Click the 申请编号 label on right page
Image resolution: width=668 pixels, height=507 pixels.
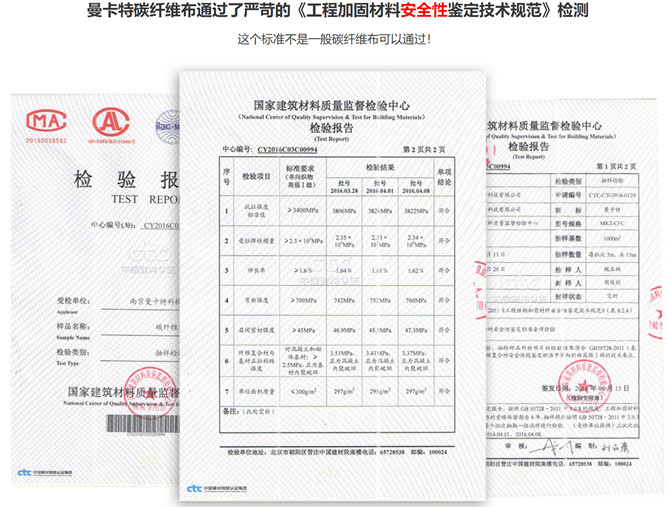tap(568, 195)
